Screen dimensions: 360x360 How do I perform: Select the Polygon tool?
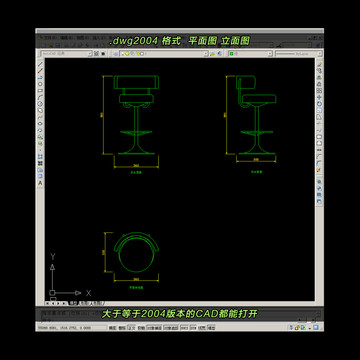coord(40,84)
